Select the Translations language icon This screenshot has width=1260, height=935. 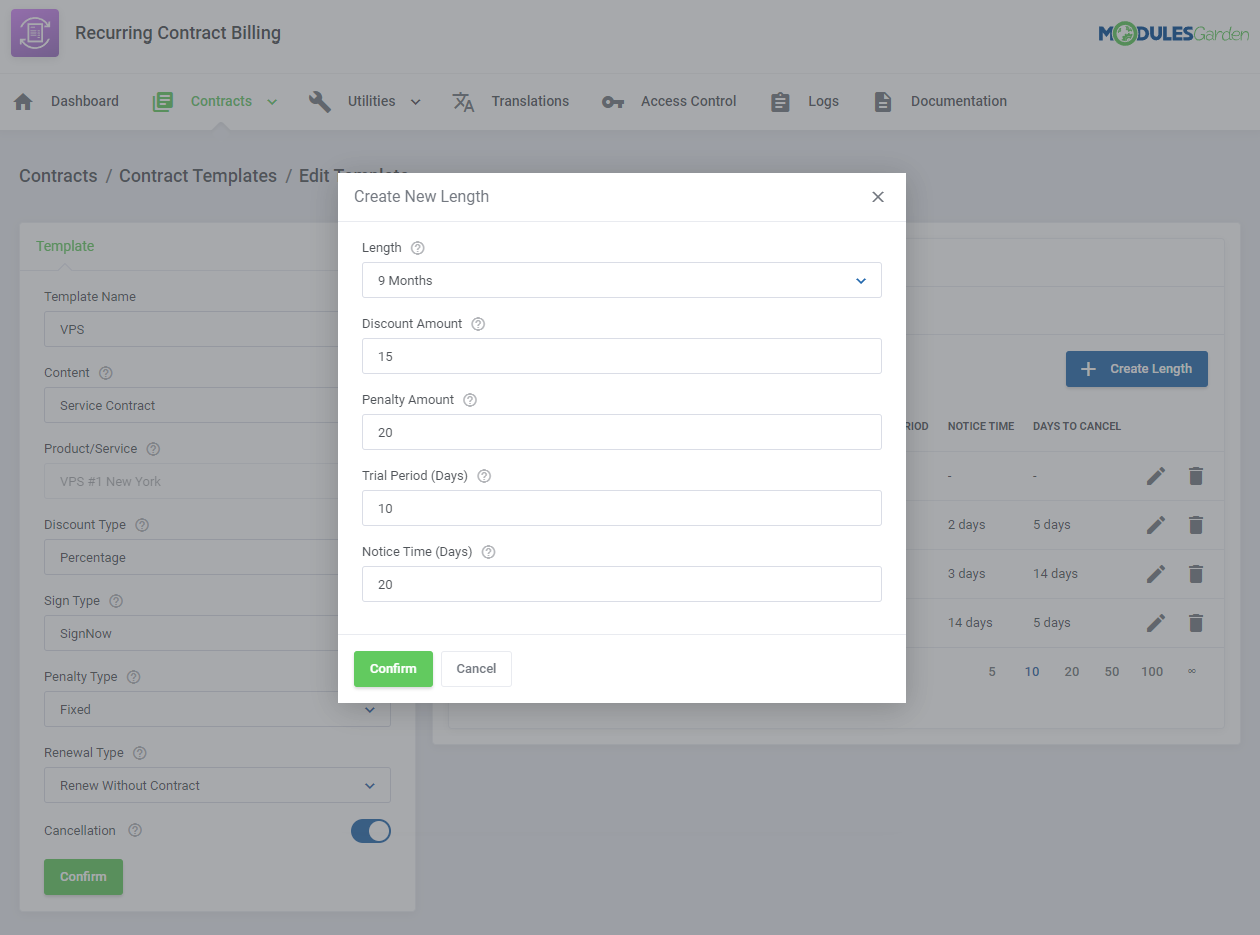(463, 100)
